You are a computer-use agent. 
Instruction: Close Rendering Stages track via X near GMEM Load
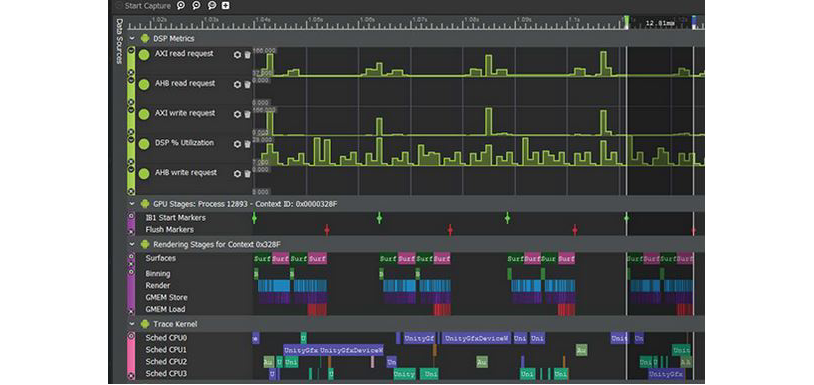click(131, 311)
